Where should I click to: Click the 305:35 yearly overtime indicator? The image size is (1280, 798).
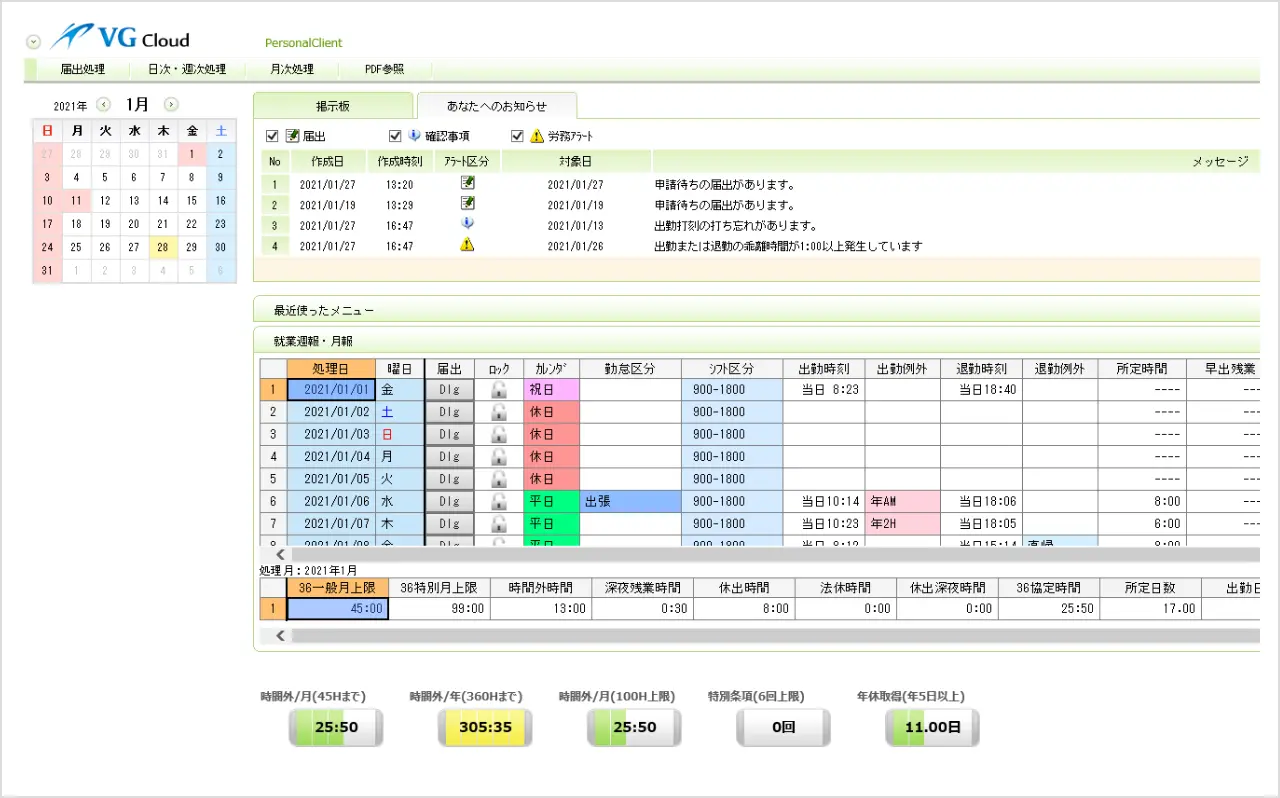(x=485, y=728)
